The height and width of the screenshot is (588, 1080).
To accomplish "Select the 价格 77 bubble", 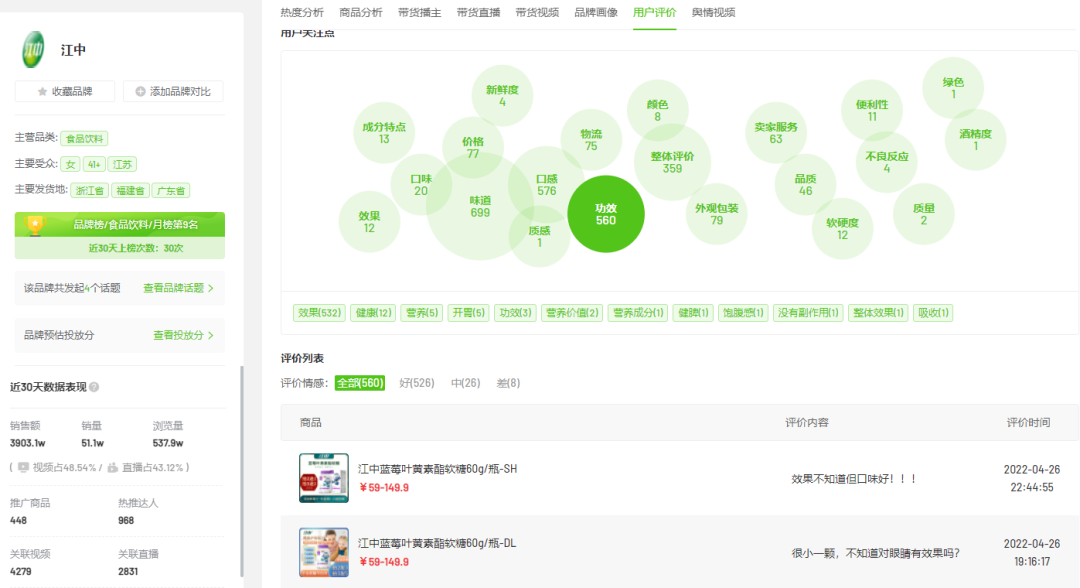I will tap(473, 147).
